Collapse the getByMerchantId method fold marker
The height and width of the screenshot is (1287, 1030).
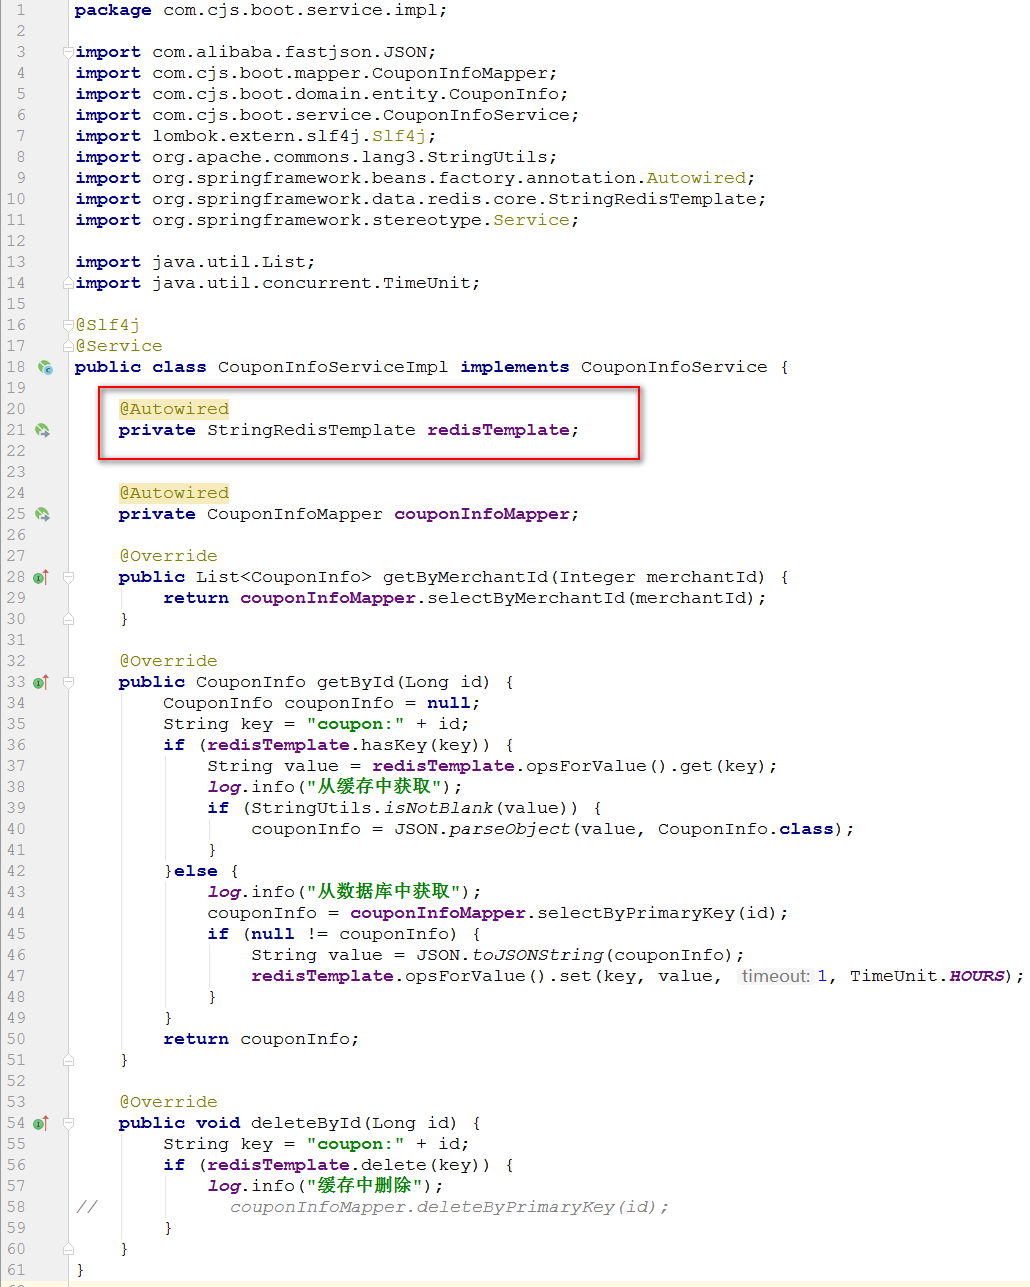(x=68, y=577)
